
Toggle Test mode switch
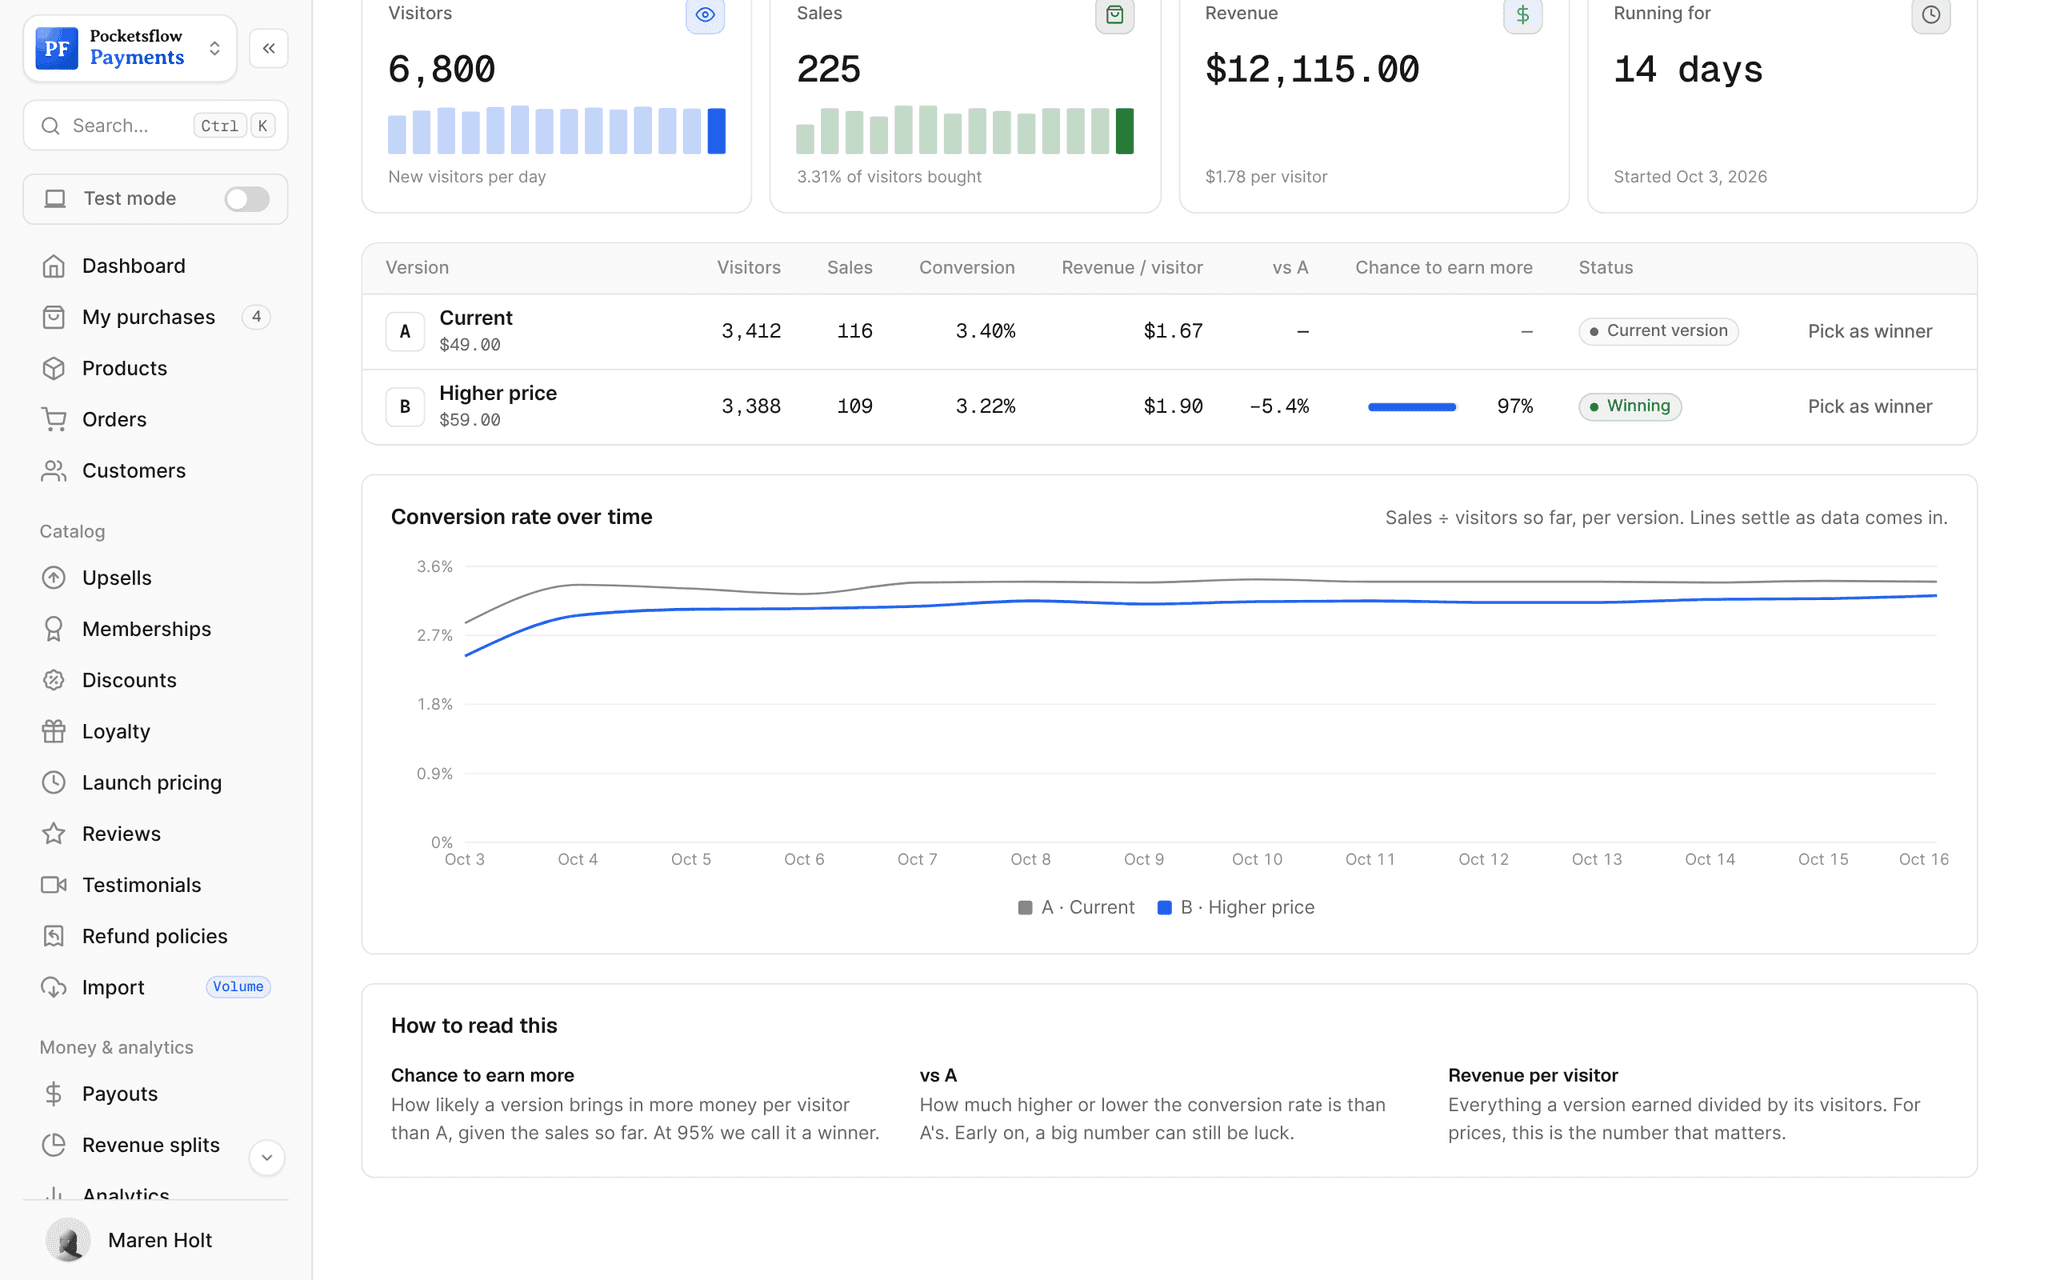pyautogui.click(x=247, y=199)
